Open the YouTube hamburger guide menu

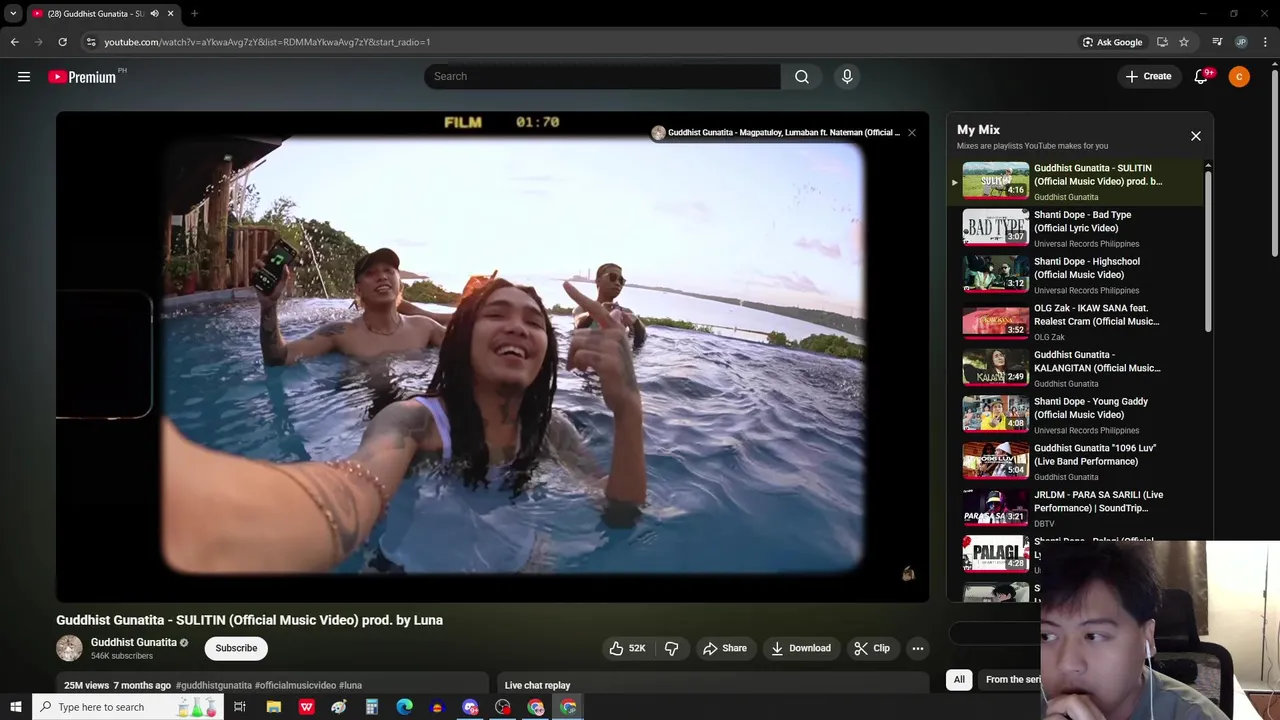point(24,76)
